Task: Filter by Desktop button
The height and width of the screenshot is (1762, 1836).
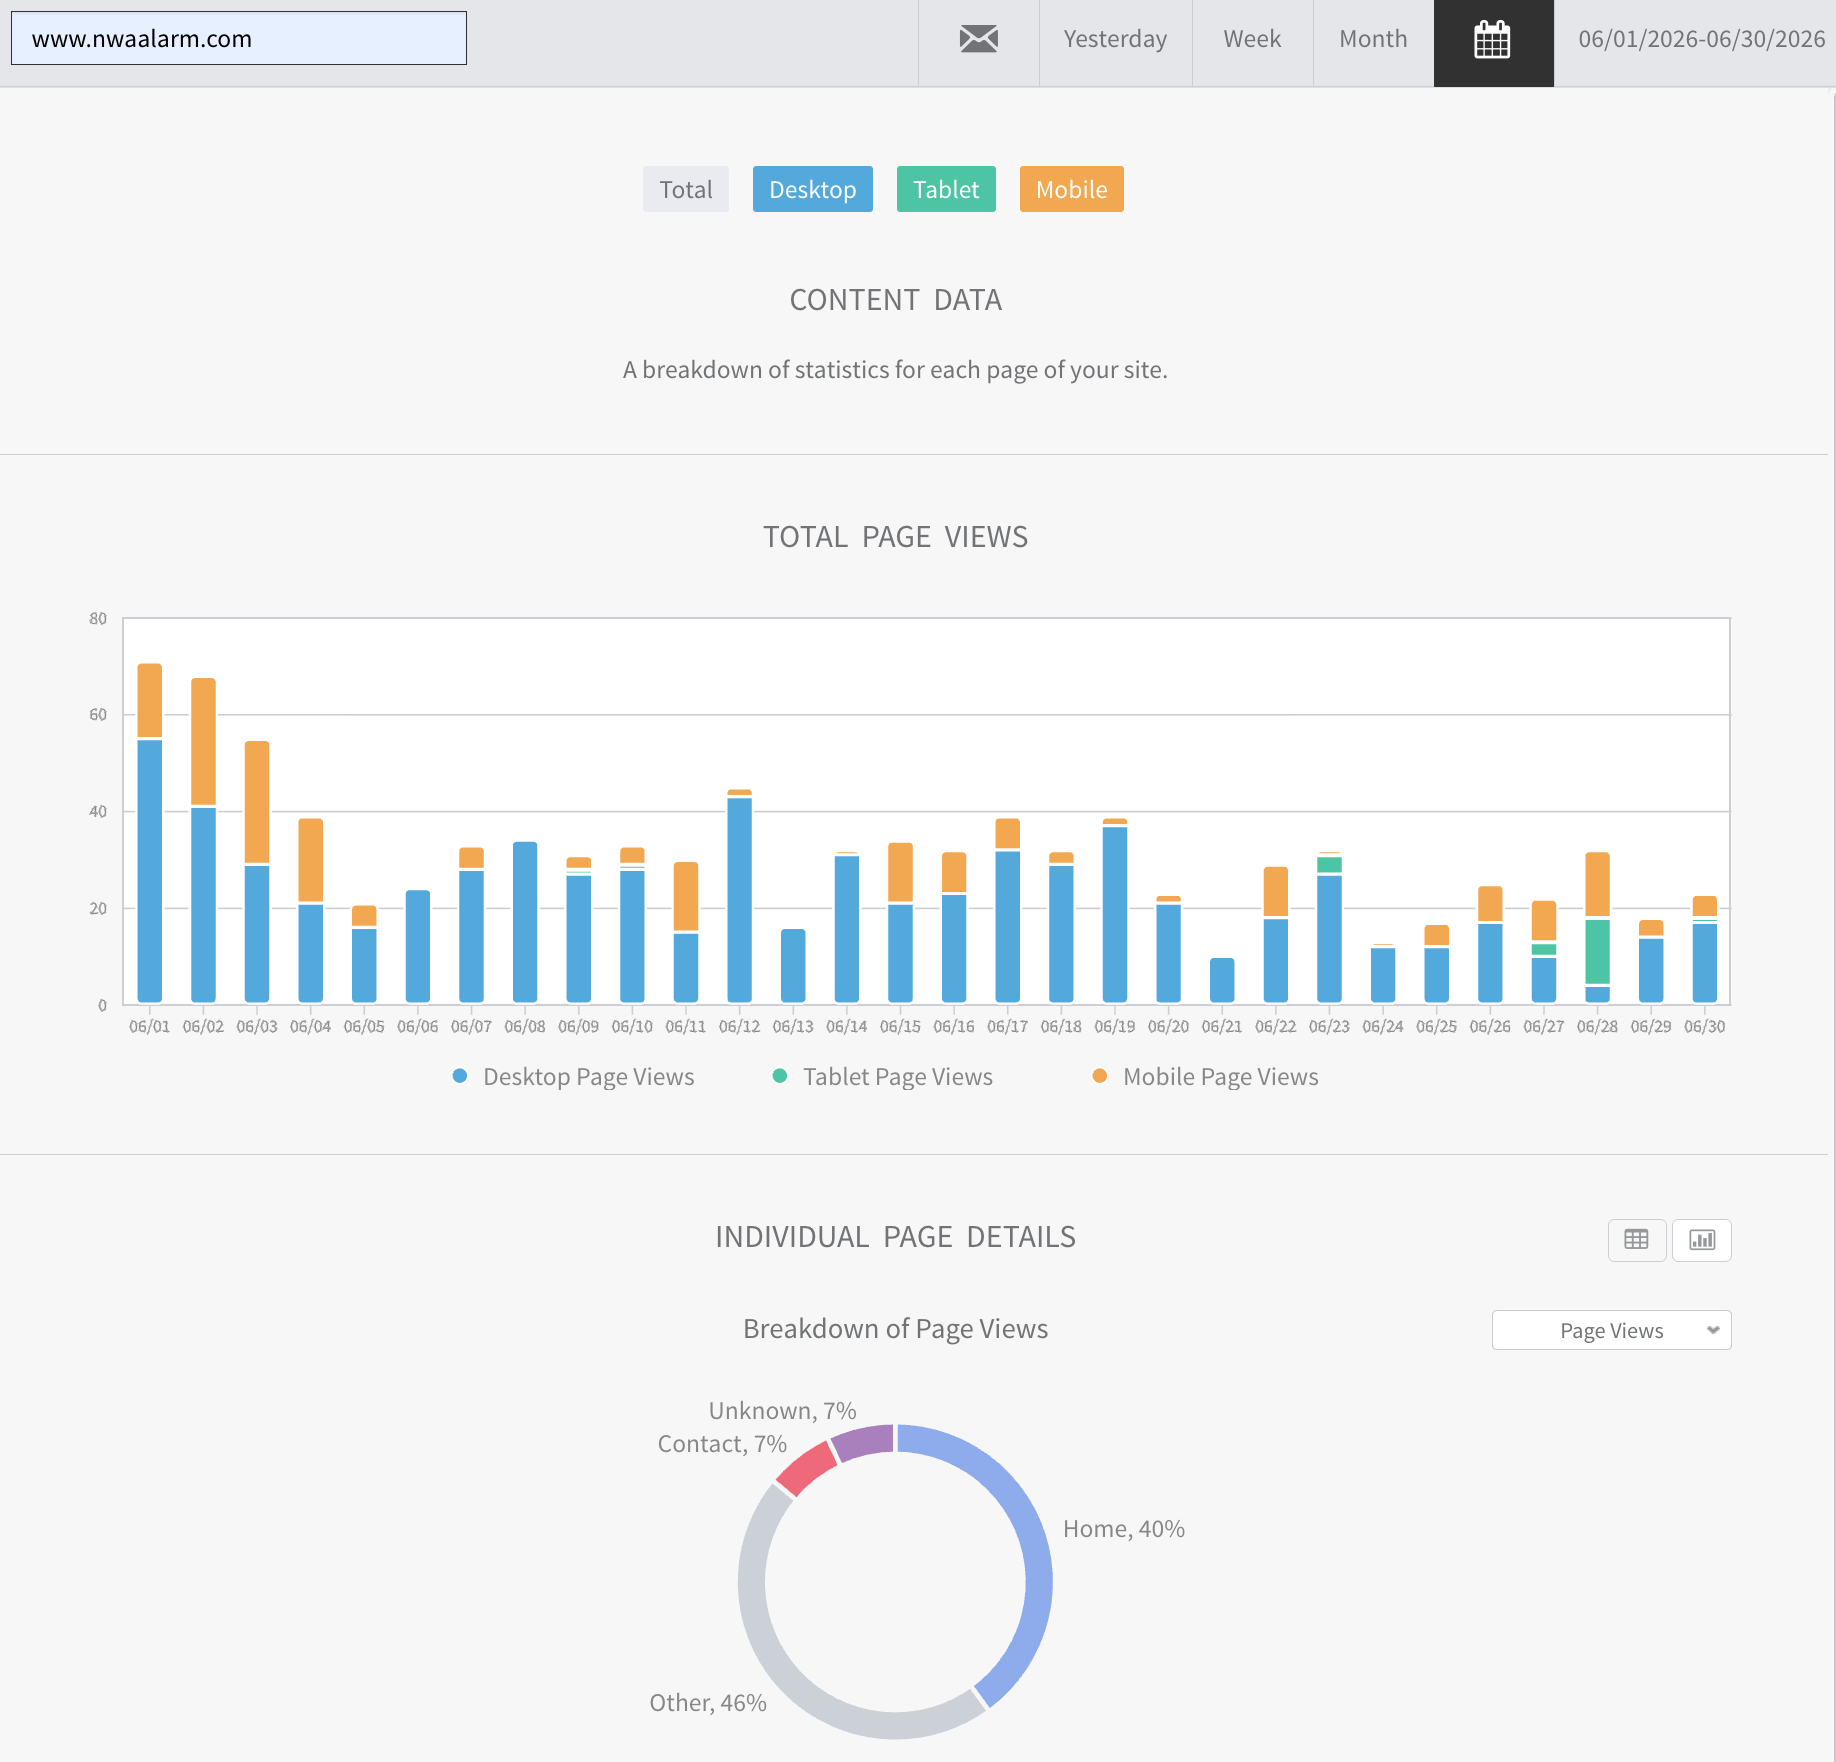Action: click(x=813, y=189)
